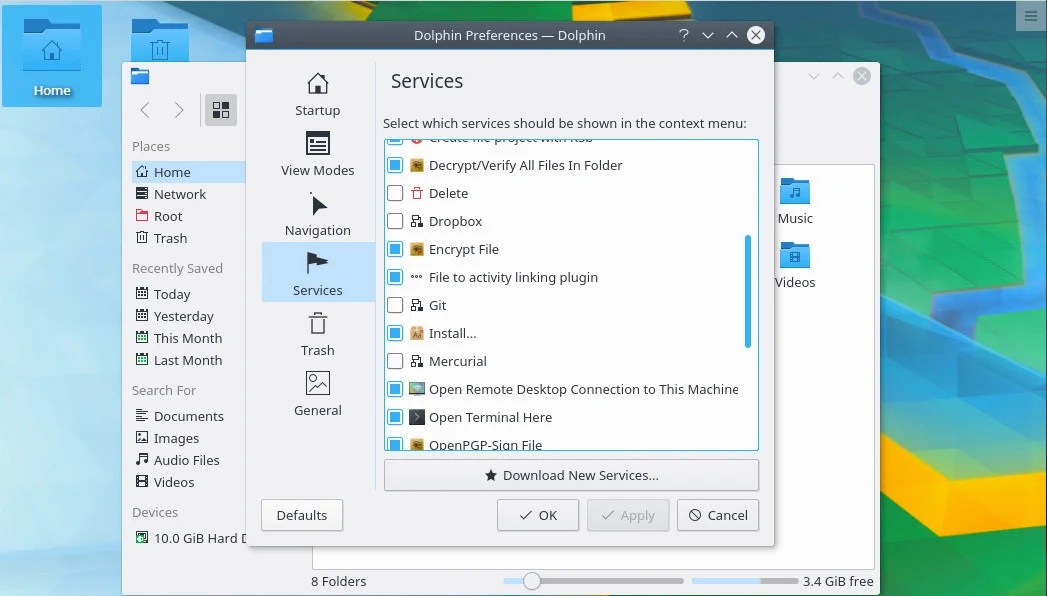Open the Startup settings page
Image resolution: width=1047 pixels, height=596 pixels.
(317, 94)
